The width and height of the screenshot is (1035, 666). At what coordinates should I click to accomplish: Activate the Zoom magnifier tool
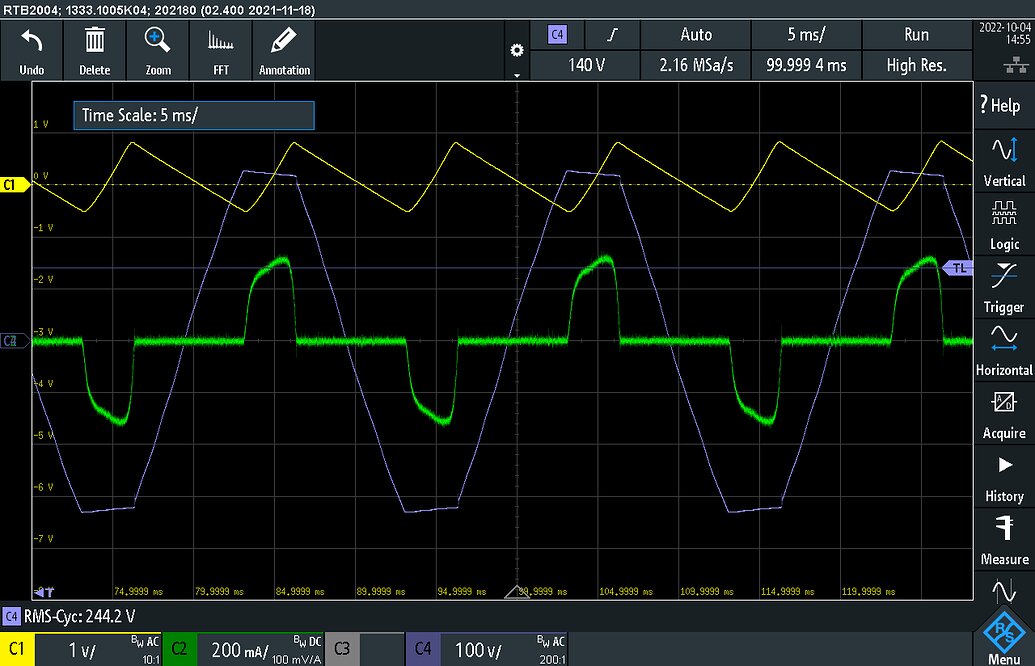(157, 40)
